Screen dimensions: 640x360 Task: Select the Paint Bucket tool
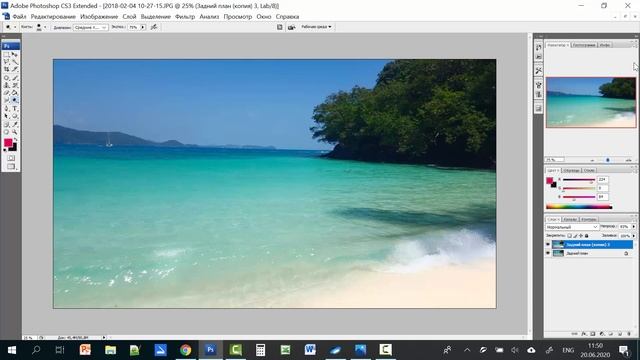[x=14, y=92]
